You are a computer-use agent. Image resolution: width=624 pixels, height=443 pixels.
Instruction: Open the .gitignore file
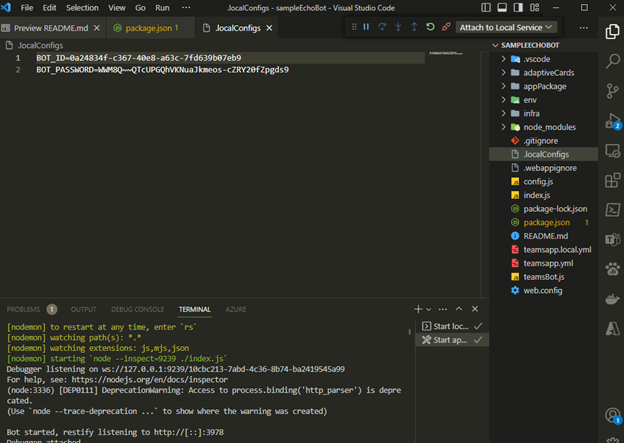tap(544, 141)
